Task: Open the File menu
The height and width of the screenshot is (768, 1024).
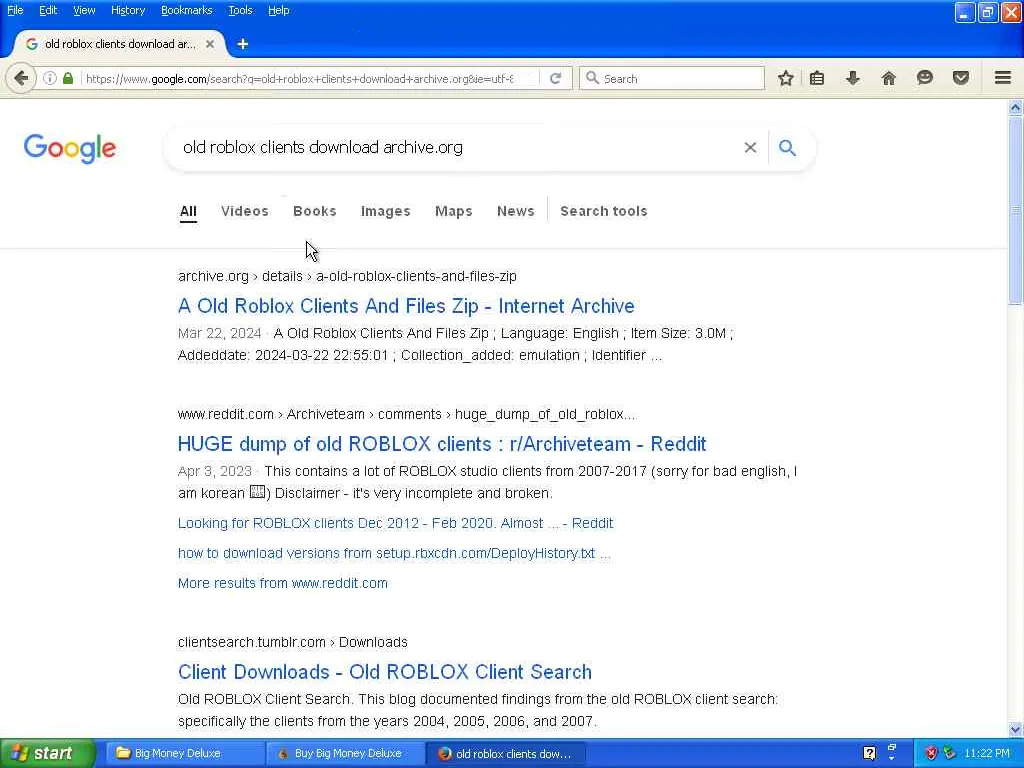Action: tap(15, 10)
